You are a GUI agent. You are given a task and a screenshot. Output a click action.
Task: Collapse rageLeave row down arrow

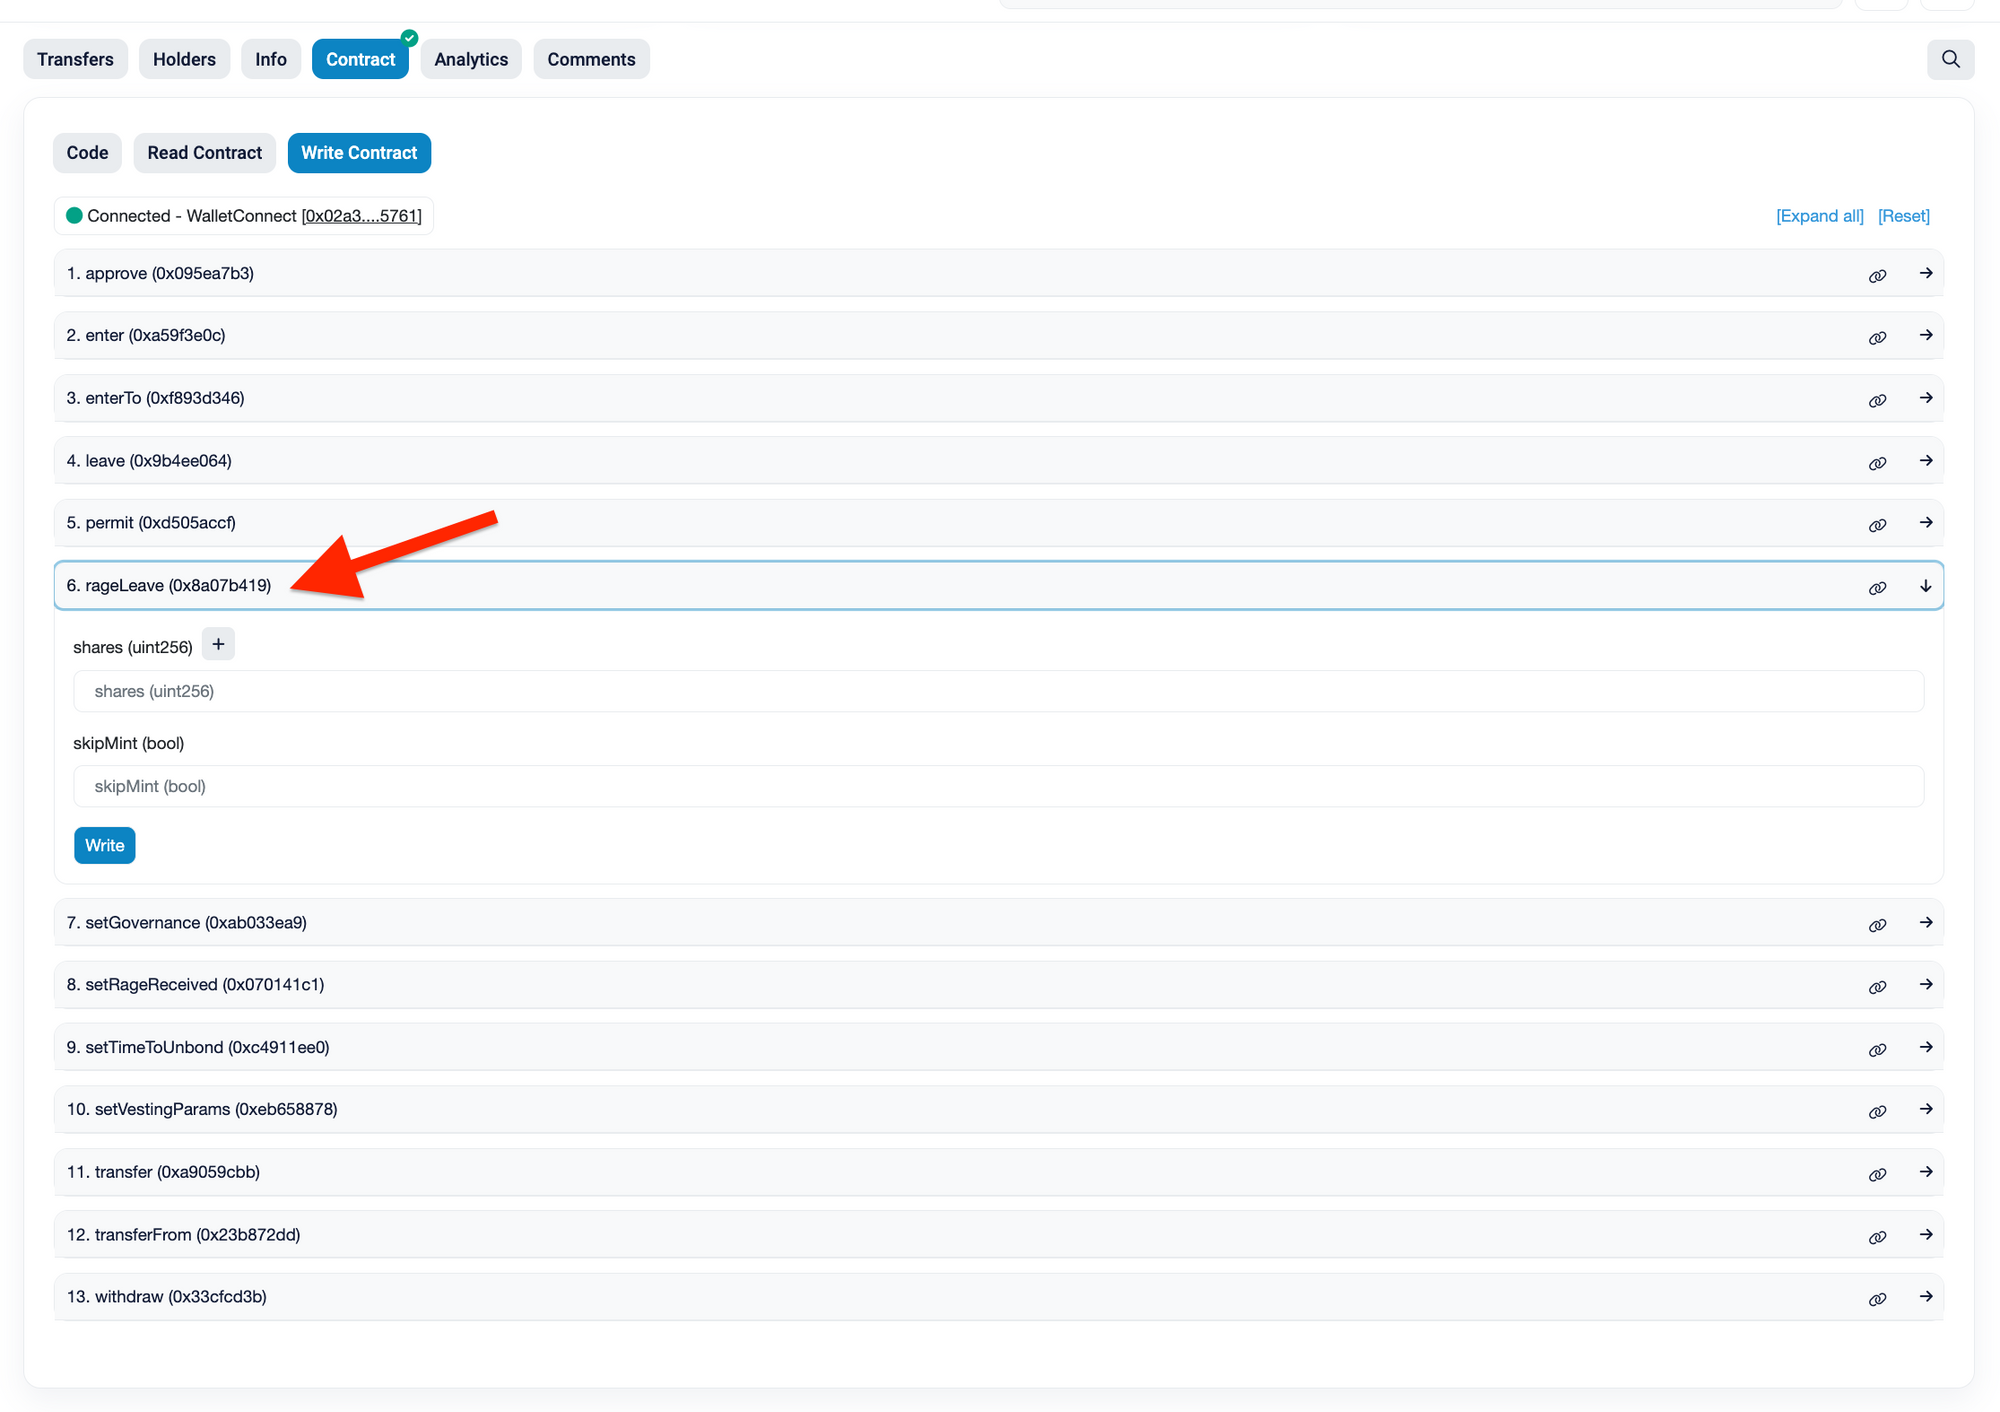[x=1925, y=586]
